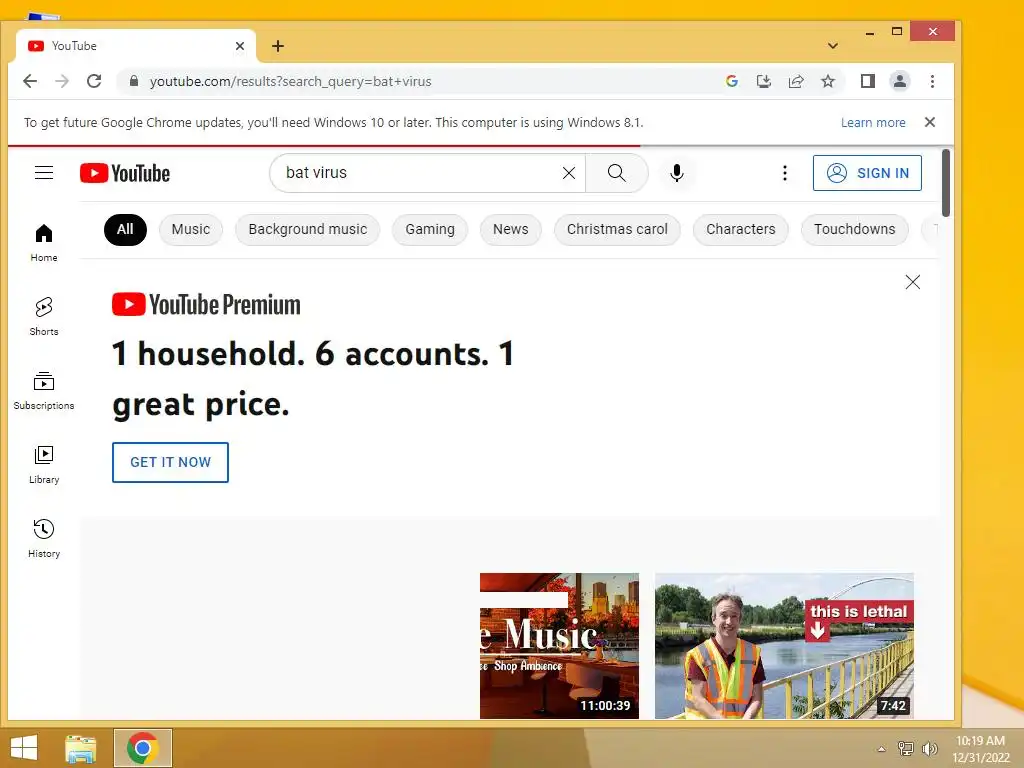Viewport: 1024px width, 768px height.
Task: Open the 'this is lethal' video thumbnail
Action: pyautogui.click(x=784, y=646)
